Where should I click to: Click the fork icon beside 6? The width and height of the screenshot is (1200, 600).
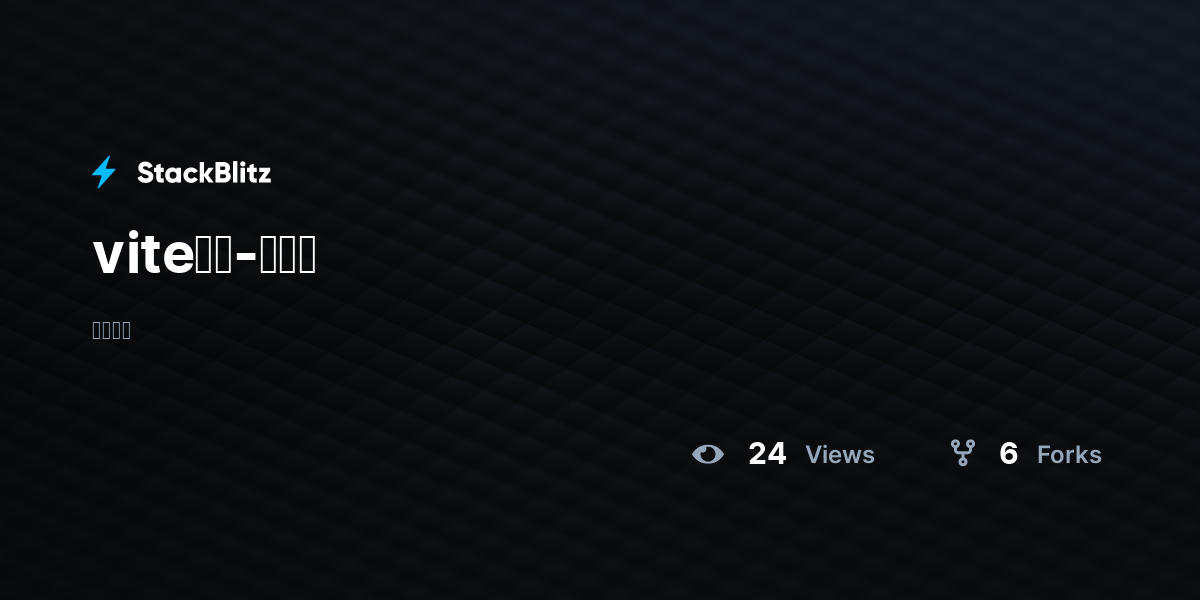tap(963, 453)
